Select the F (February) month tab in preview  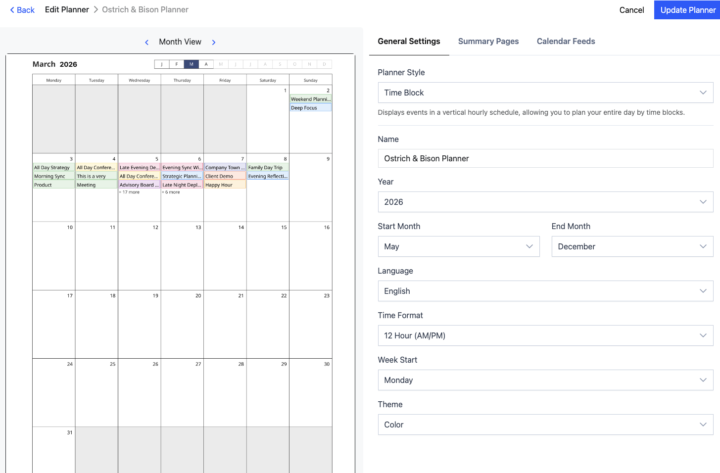click(176, 64)
